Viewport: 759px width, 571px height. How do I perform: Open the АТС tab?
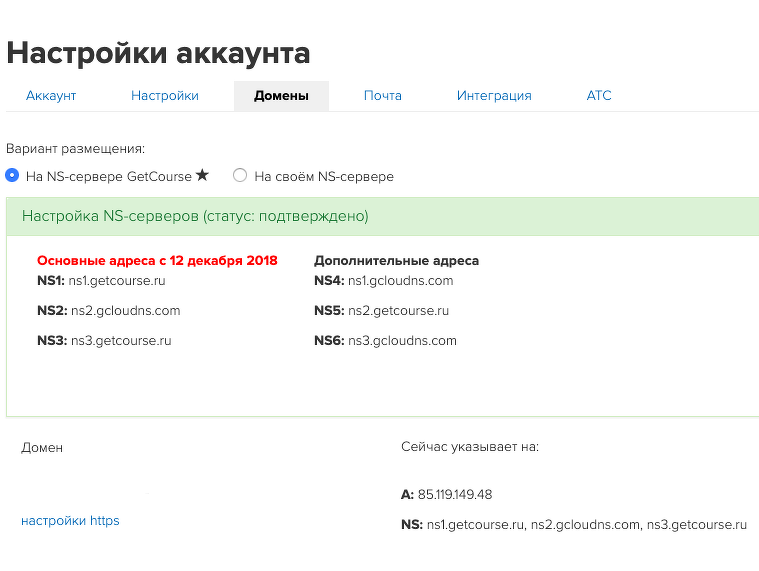coord(599,96)
